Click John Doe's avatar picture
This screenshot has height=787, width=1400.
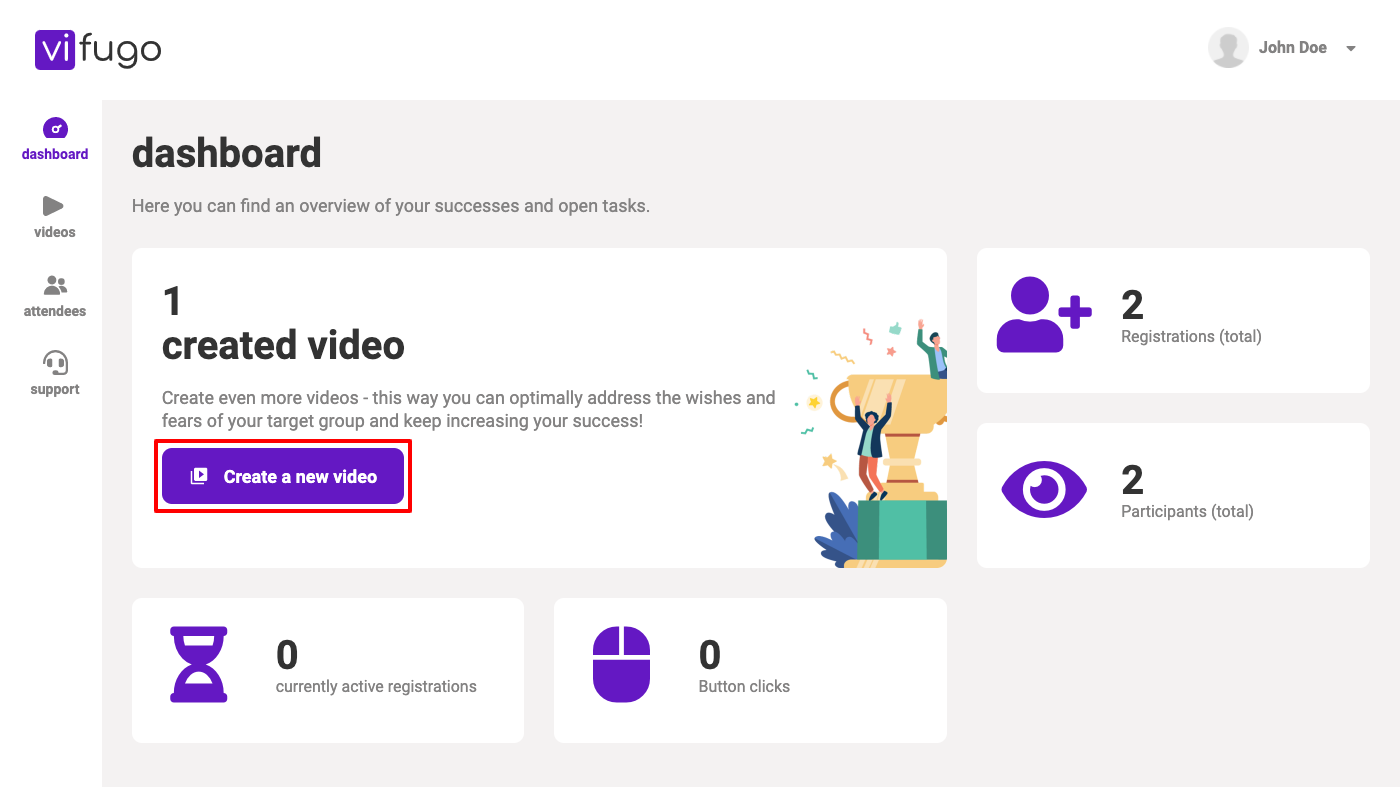tap(1228, 48)
